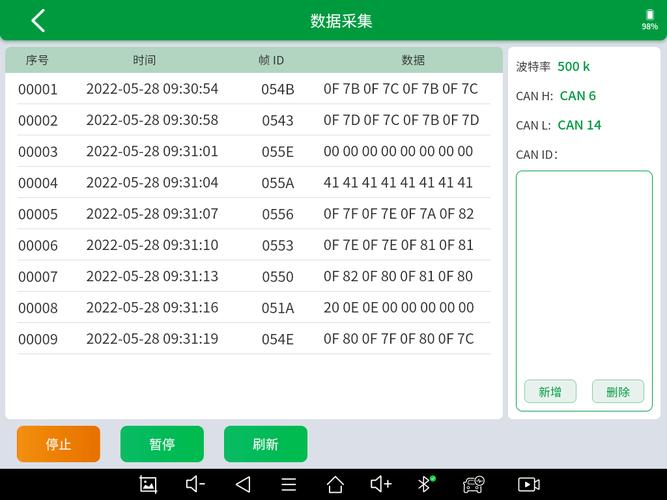Check the battery icon showing 98%
The image size is (667, 500).
click(x=650, y=15)
